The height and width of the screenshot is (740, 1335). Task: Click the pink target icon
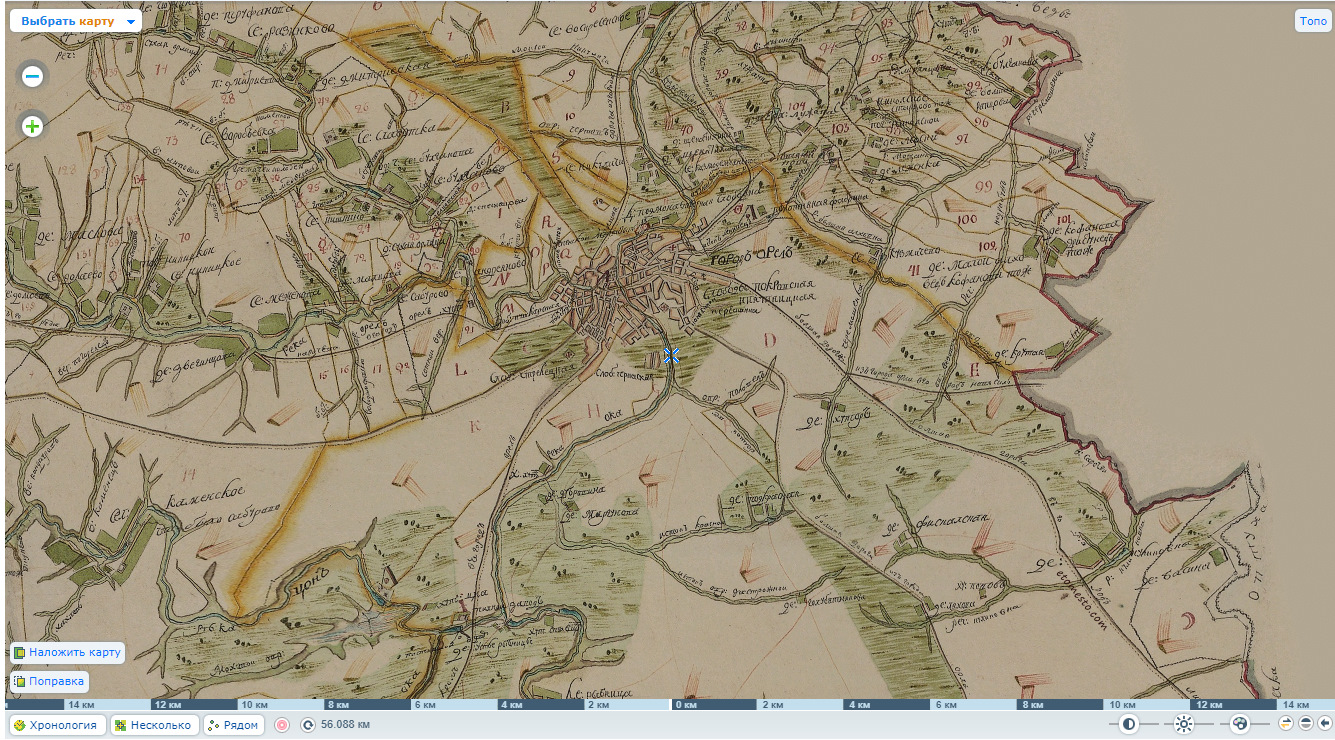pyautogui.click(x=282, y=725)
